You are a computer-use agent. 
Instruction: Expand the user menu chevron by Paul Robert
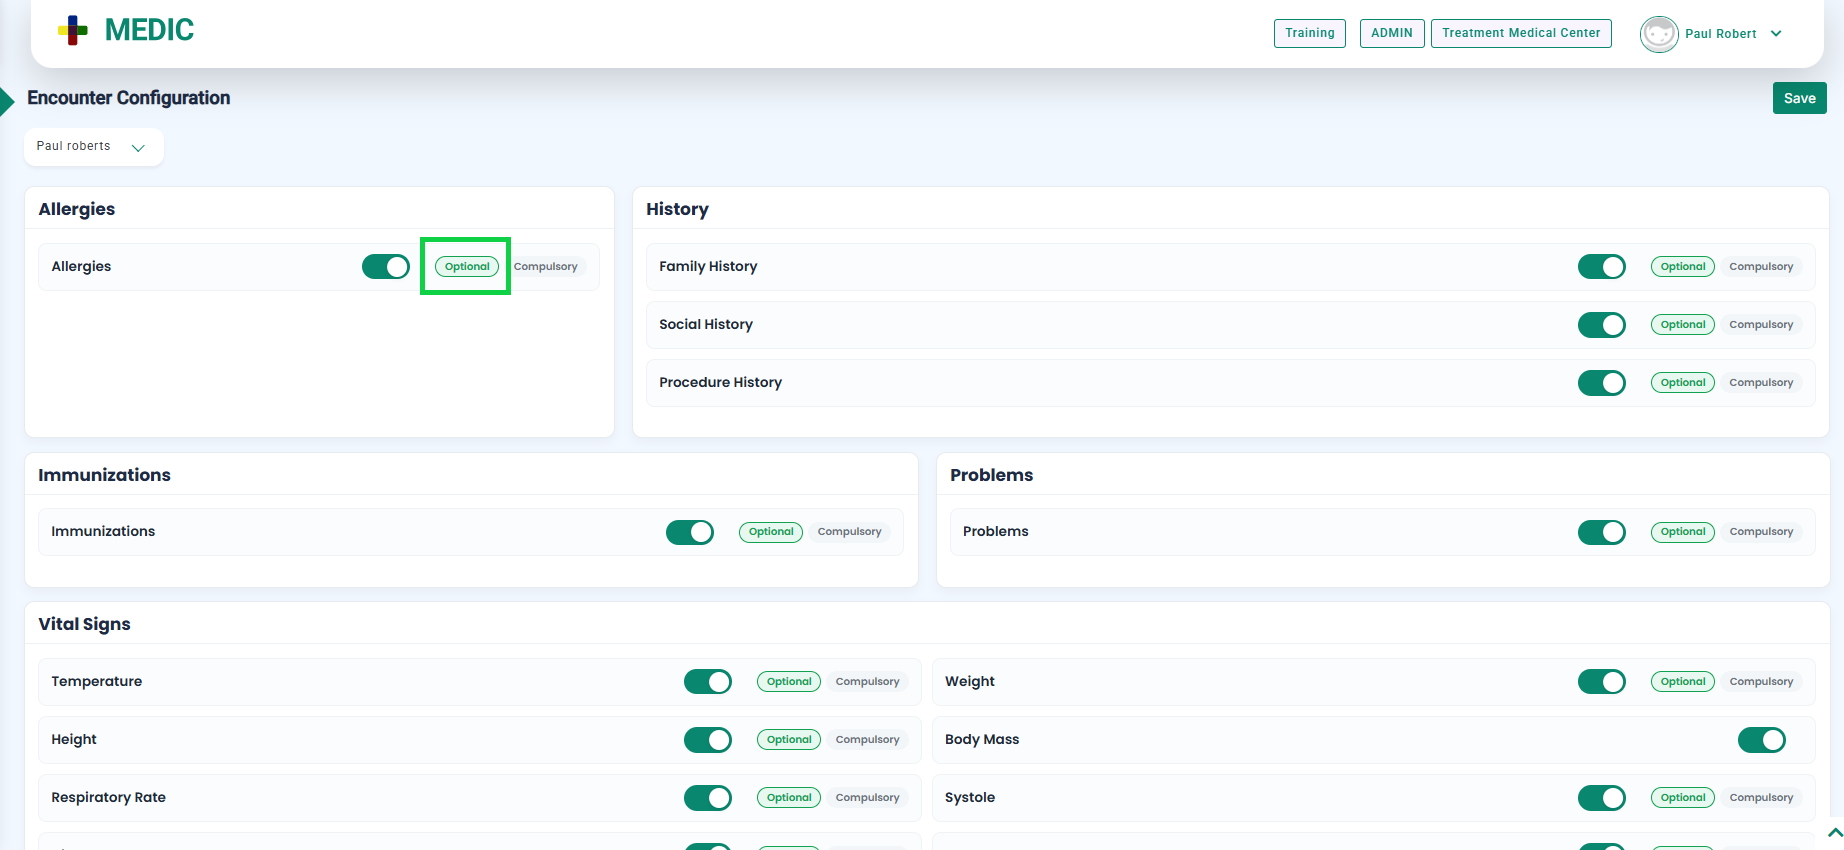(1776, 34)
